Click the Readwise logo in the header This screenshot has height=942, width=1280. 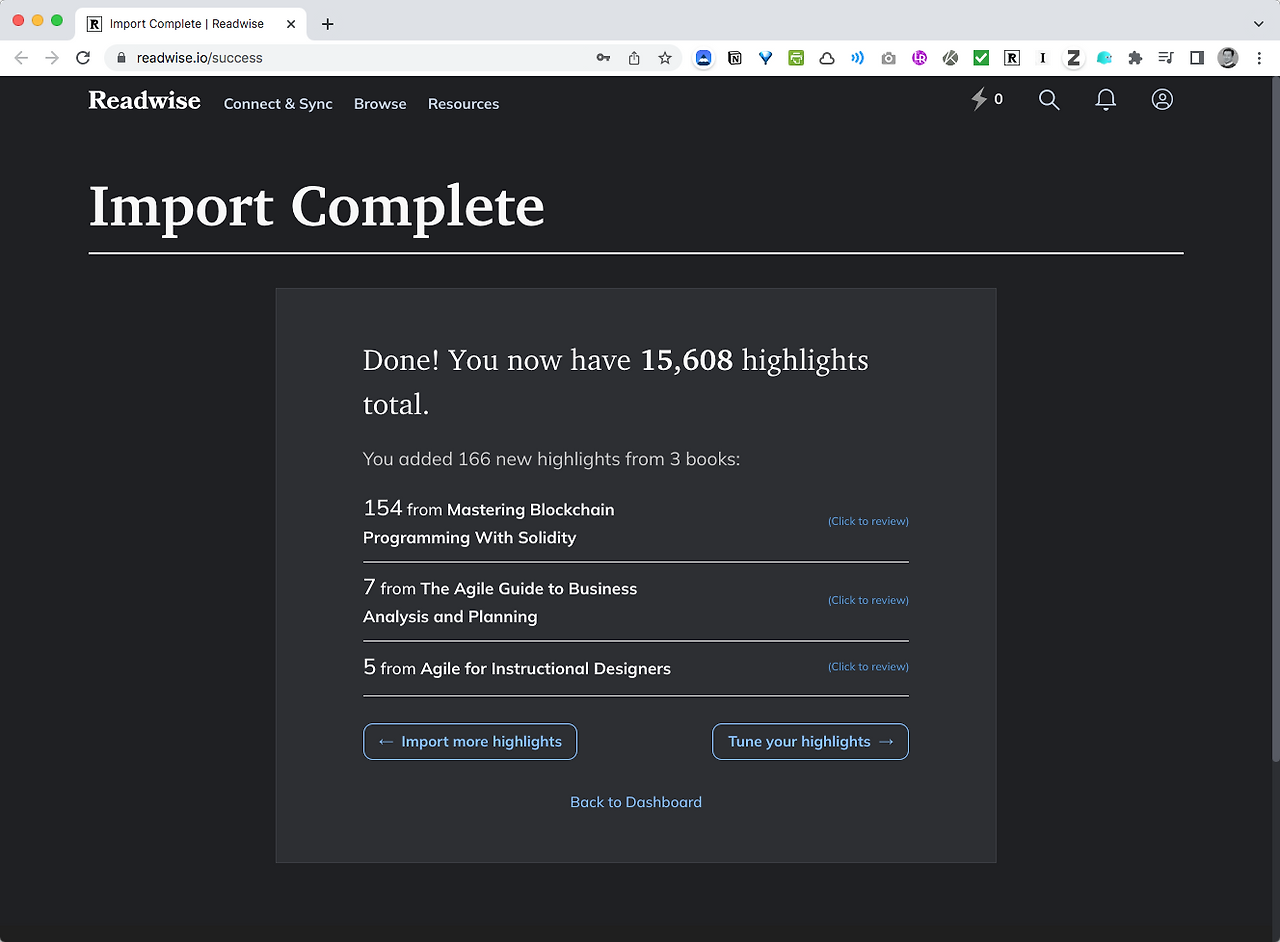(x=144, y=100)
